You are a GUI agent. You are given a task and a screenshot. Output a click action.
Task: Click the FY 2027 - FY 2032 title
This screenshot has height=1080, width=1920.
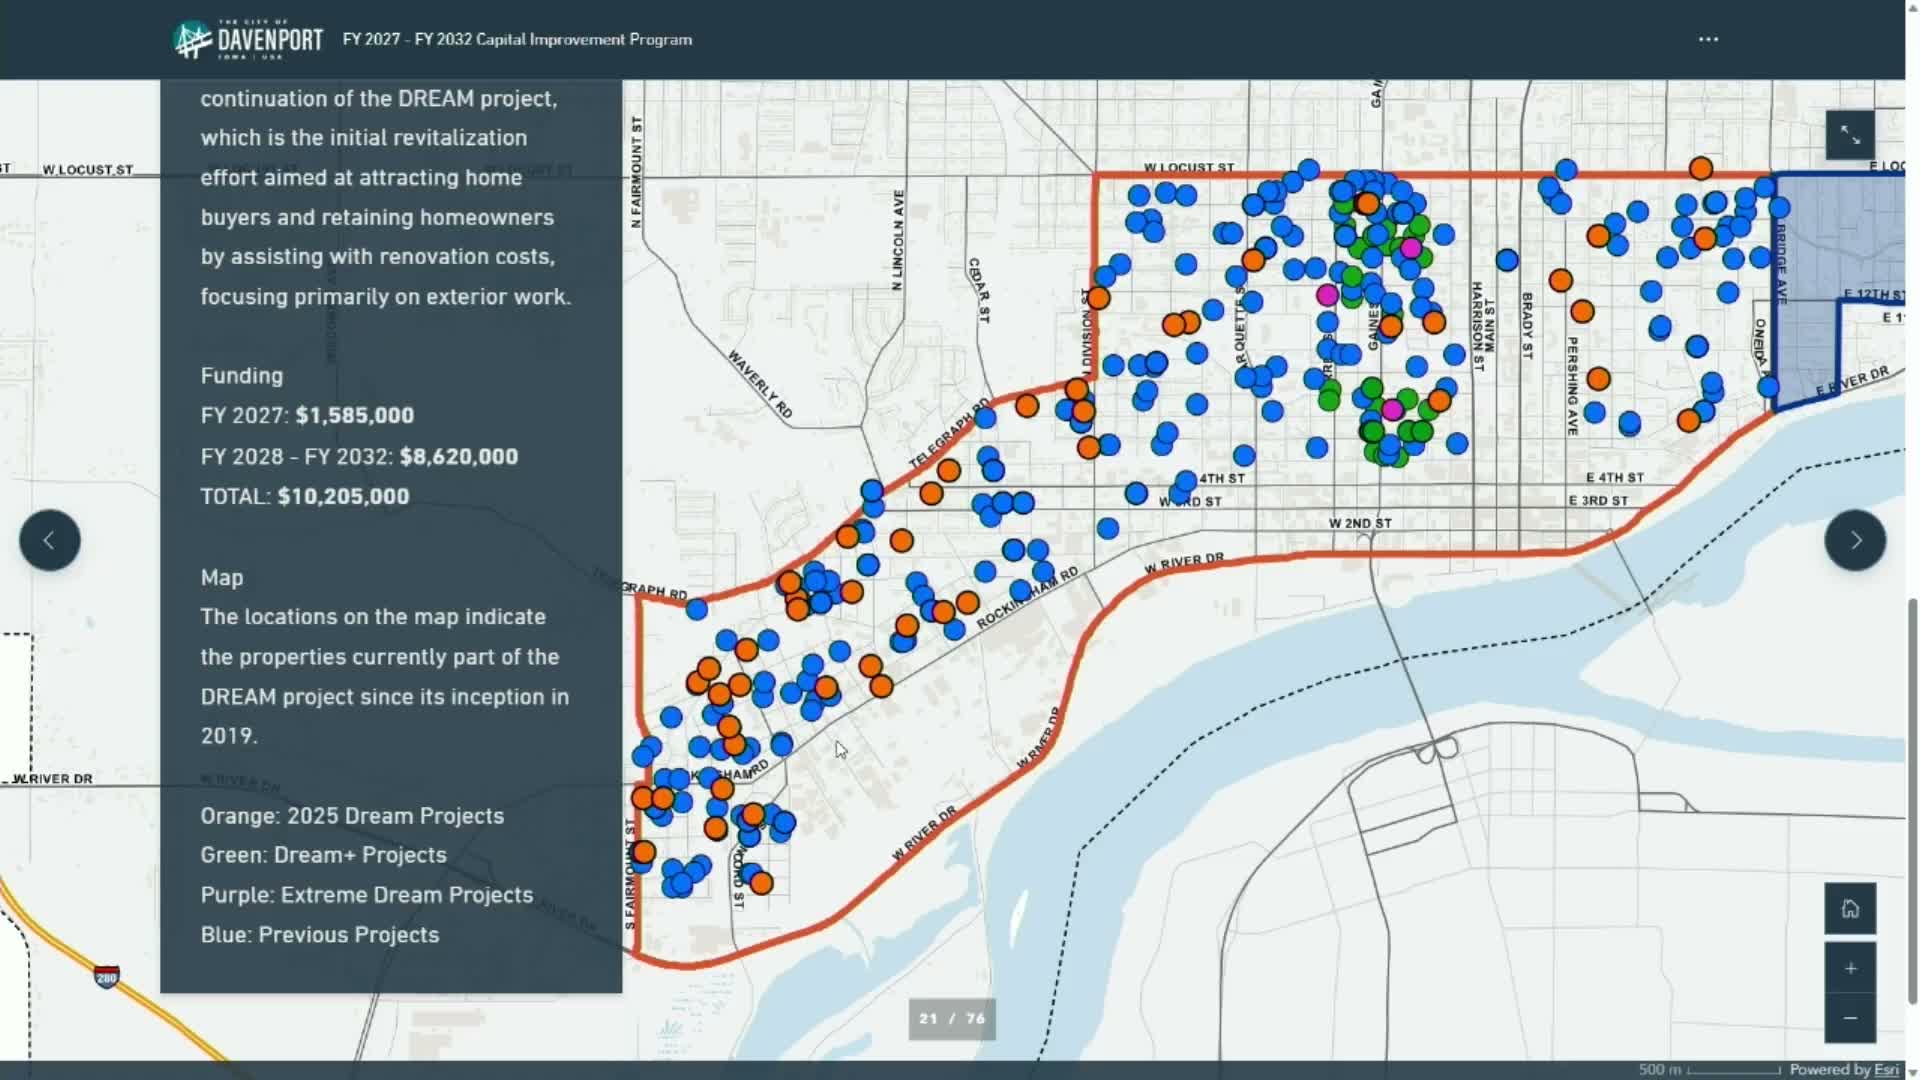(x=517, y=40)
